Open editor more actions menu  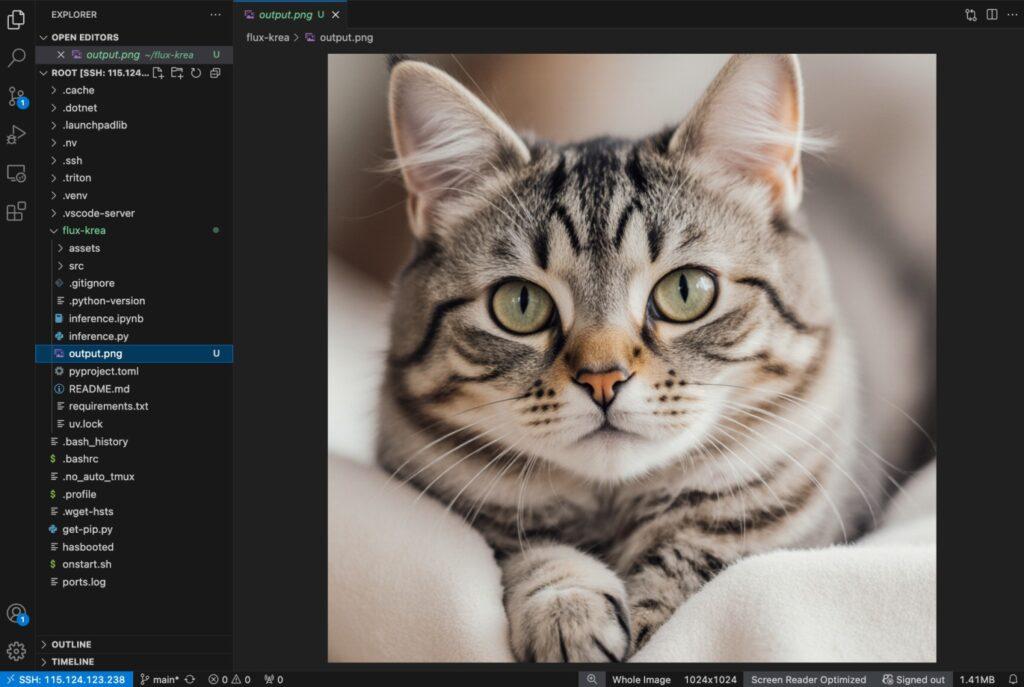pos(1012,14)
